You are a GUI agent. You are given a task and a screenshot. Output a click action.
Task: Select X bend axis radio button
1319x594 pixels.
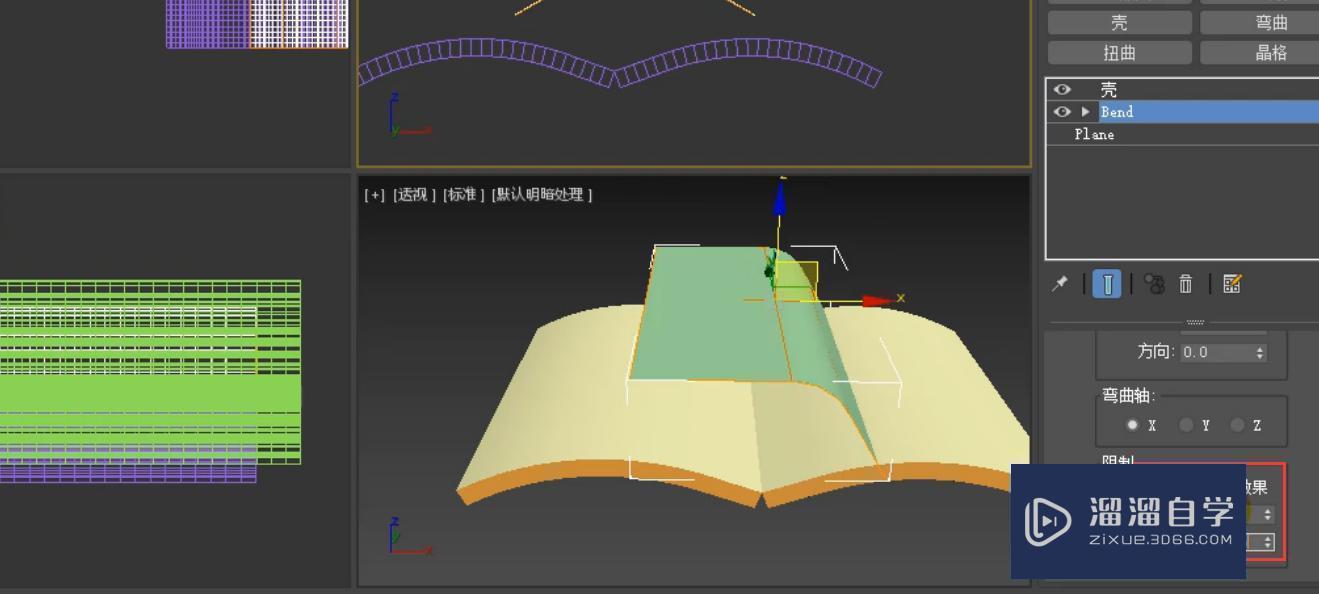pos(1132,425)
